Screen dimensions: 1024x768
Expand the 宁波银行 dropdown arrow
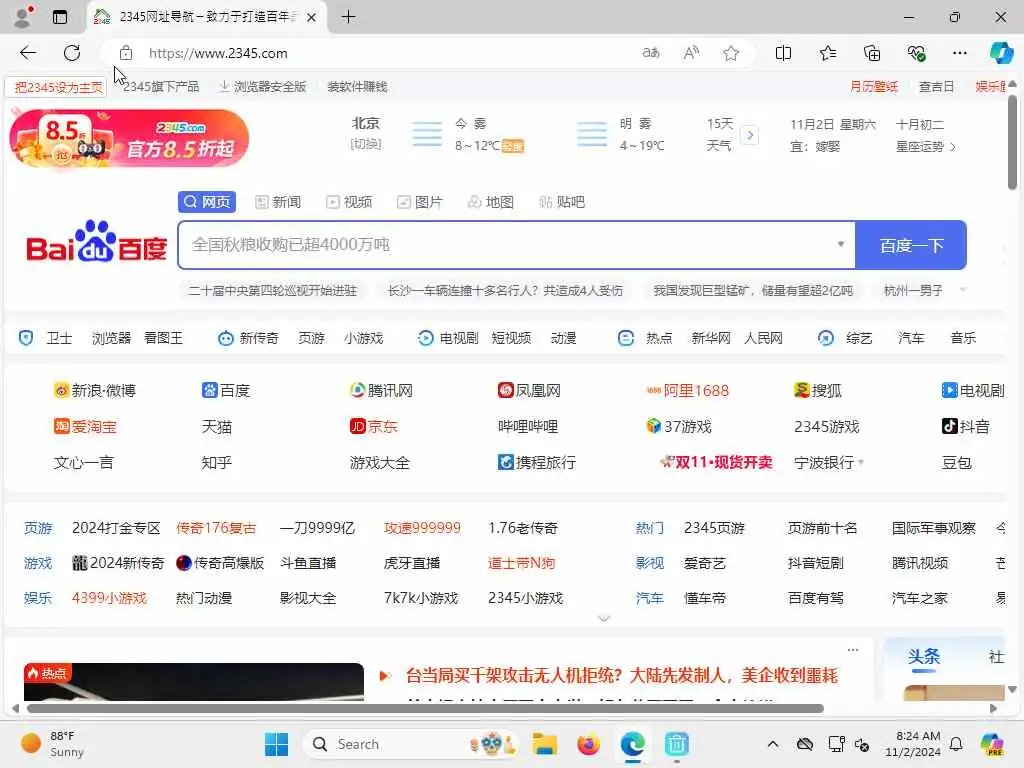tap(861, 462)
